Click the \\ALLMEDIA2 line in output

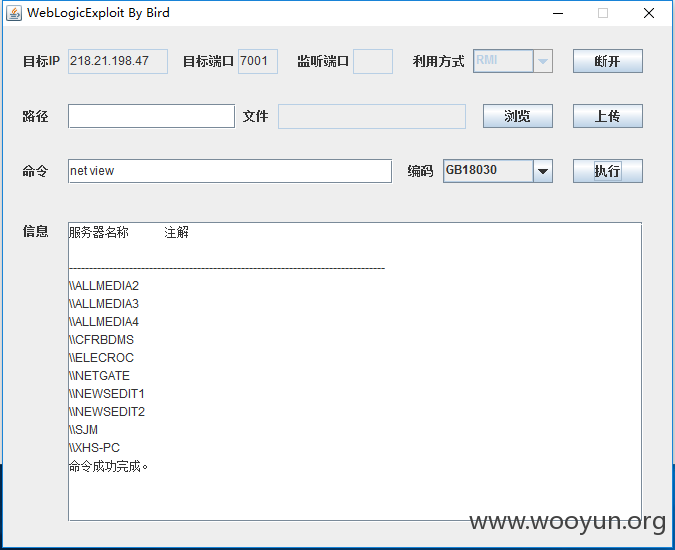pos(104,286)
